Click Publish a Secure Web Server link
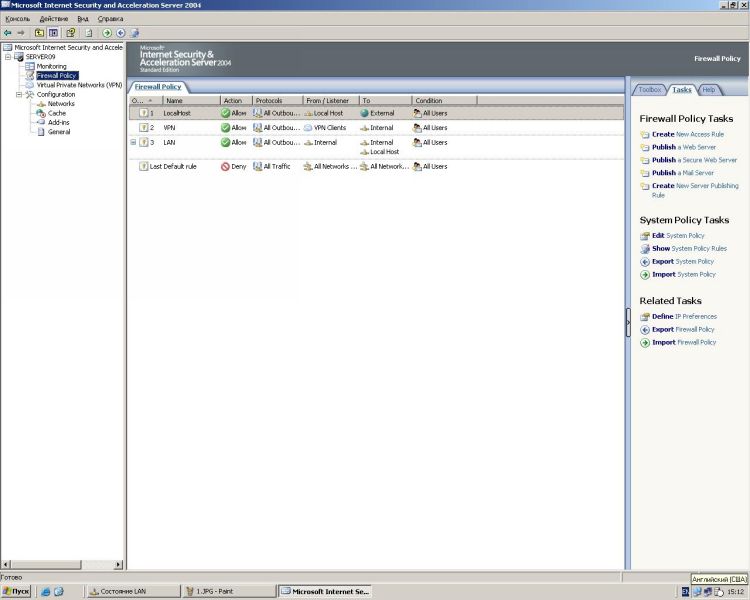750x600 pixels. (695, 160)
